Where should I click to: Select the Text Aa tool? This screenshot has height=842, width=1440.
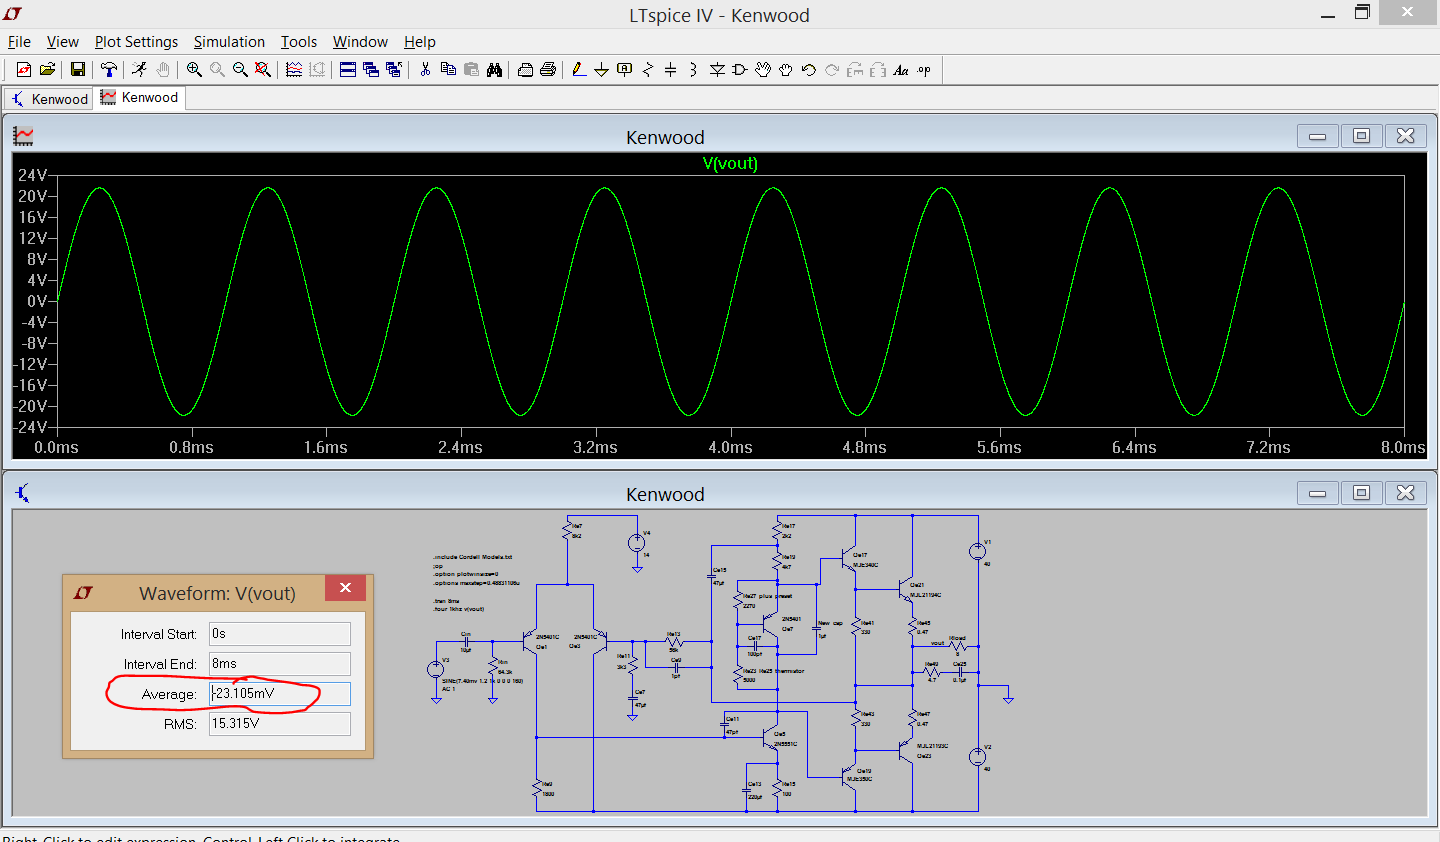coord(901,69)
